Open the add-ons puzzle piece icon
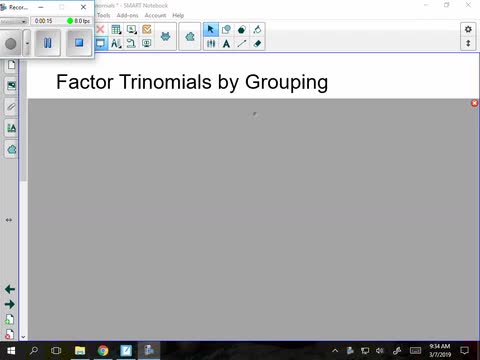This screenshot has height=360, width=480. pos(190,37)
